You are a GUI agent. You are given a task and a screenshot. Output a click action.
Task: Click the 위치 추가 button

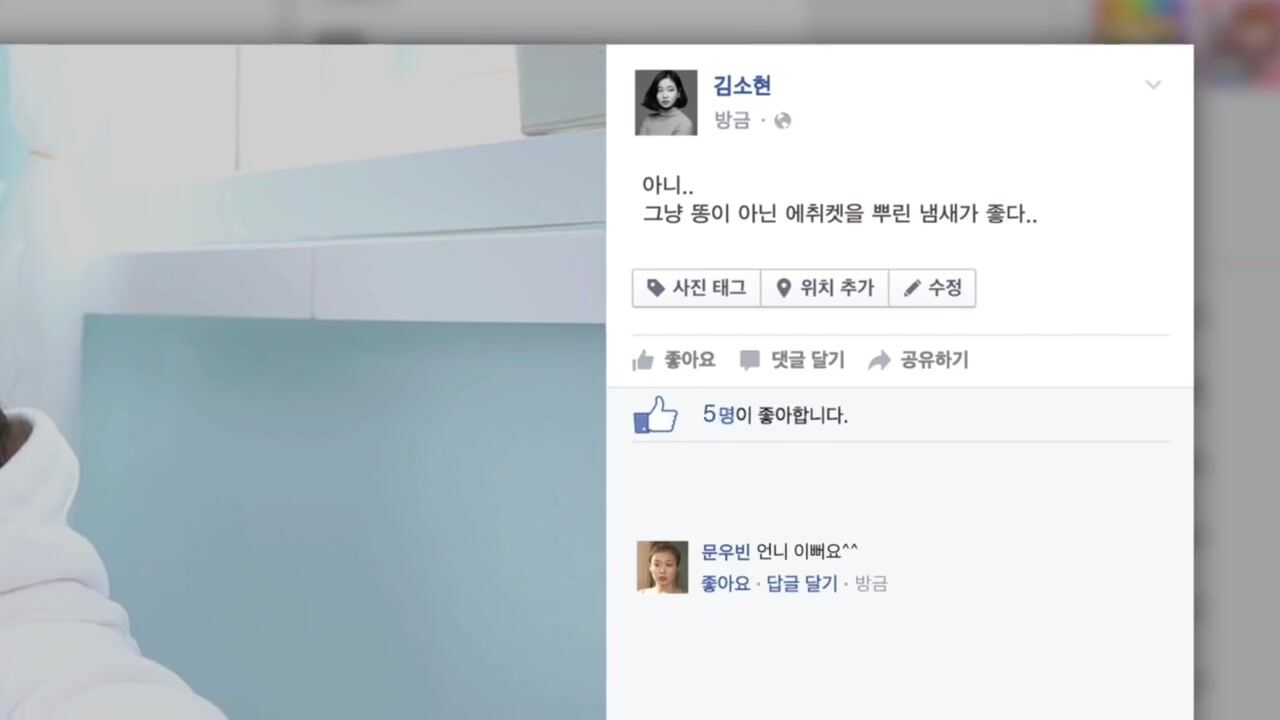click(x=825, y=288)
